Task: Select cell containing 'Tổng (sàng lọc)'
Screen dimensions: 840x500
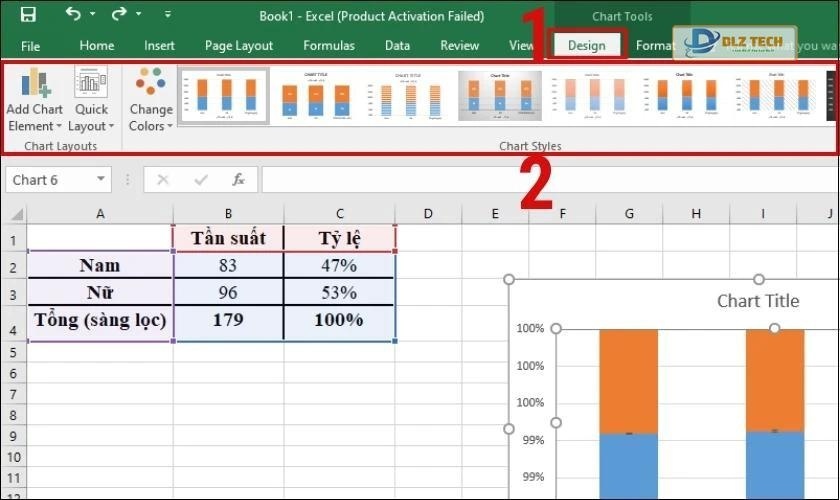Action: coord(100,321)
